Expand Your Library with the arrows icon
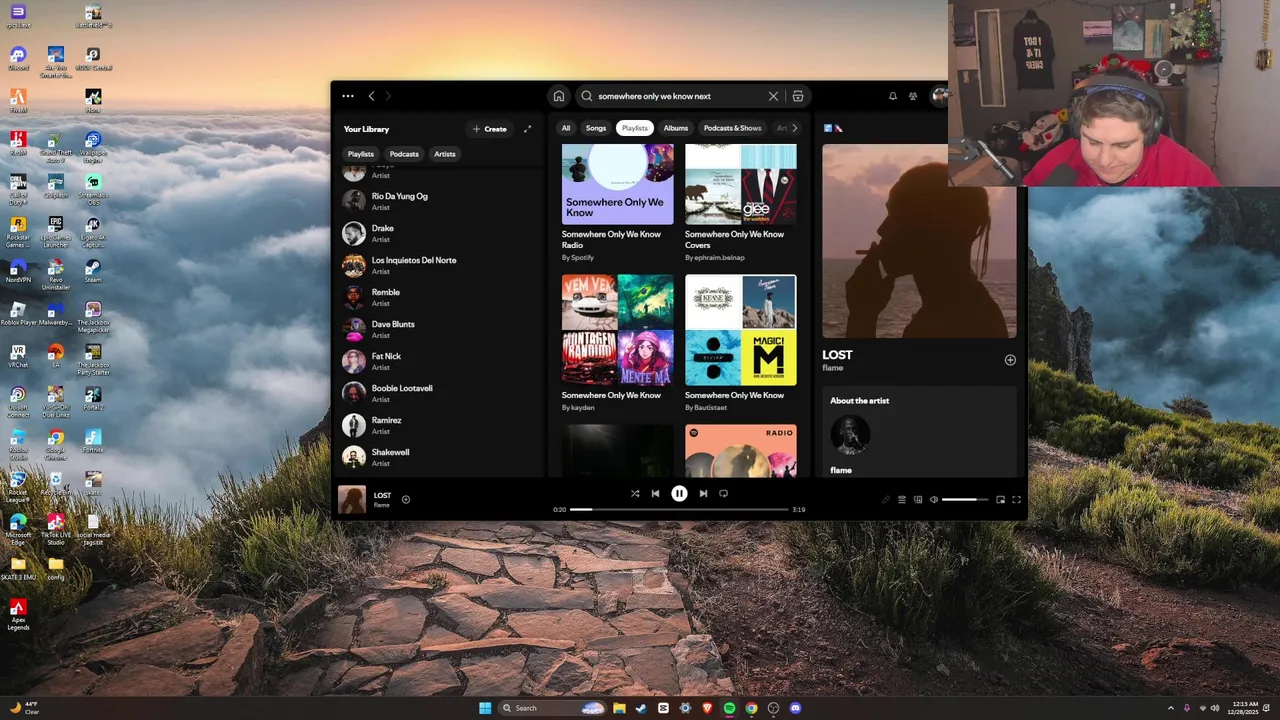1280x720 pixels. point(528,129)
